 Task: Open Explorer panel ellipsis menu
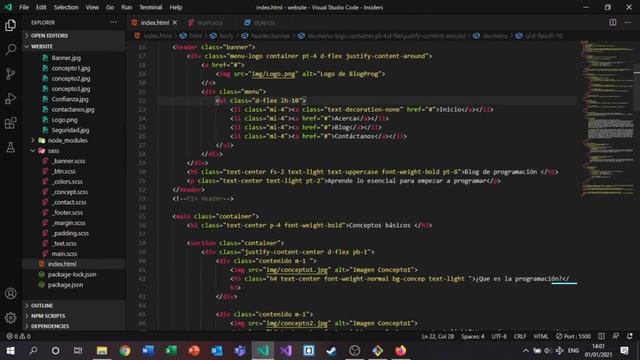pyautogui.click(x=113, y=22)
